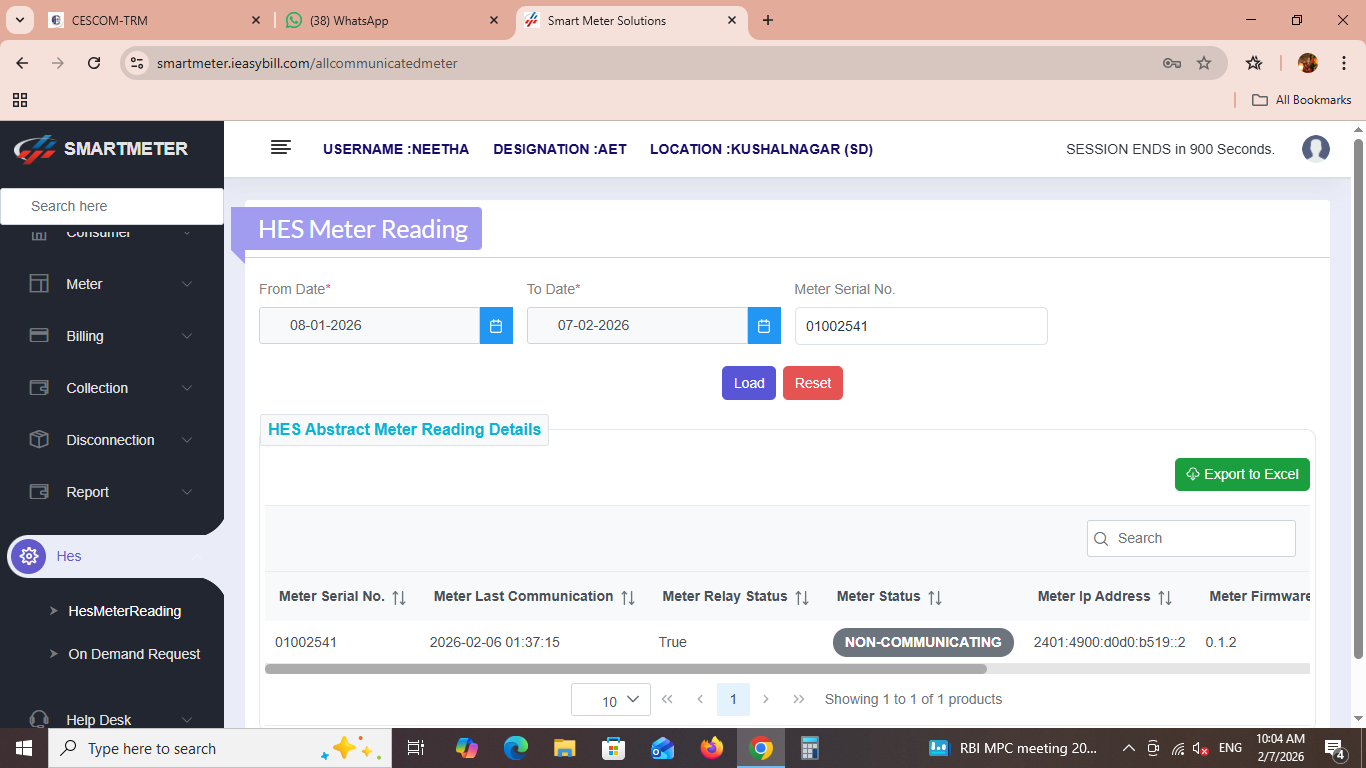Viewport: 1366px width, 768px height.
Task: Click the user profile avatar beside session timer
Action: [1316, 149]
